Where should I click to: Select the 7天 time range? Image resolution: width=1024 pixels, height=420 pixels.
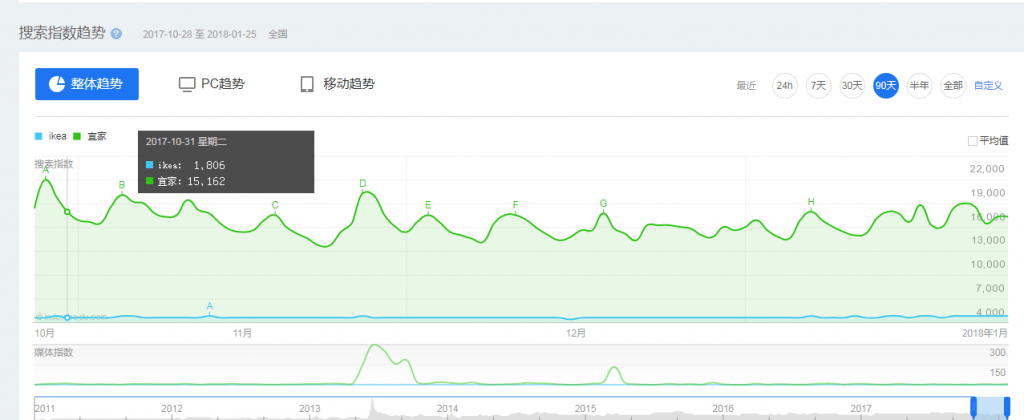pos(818,85)
